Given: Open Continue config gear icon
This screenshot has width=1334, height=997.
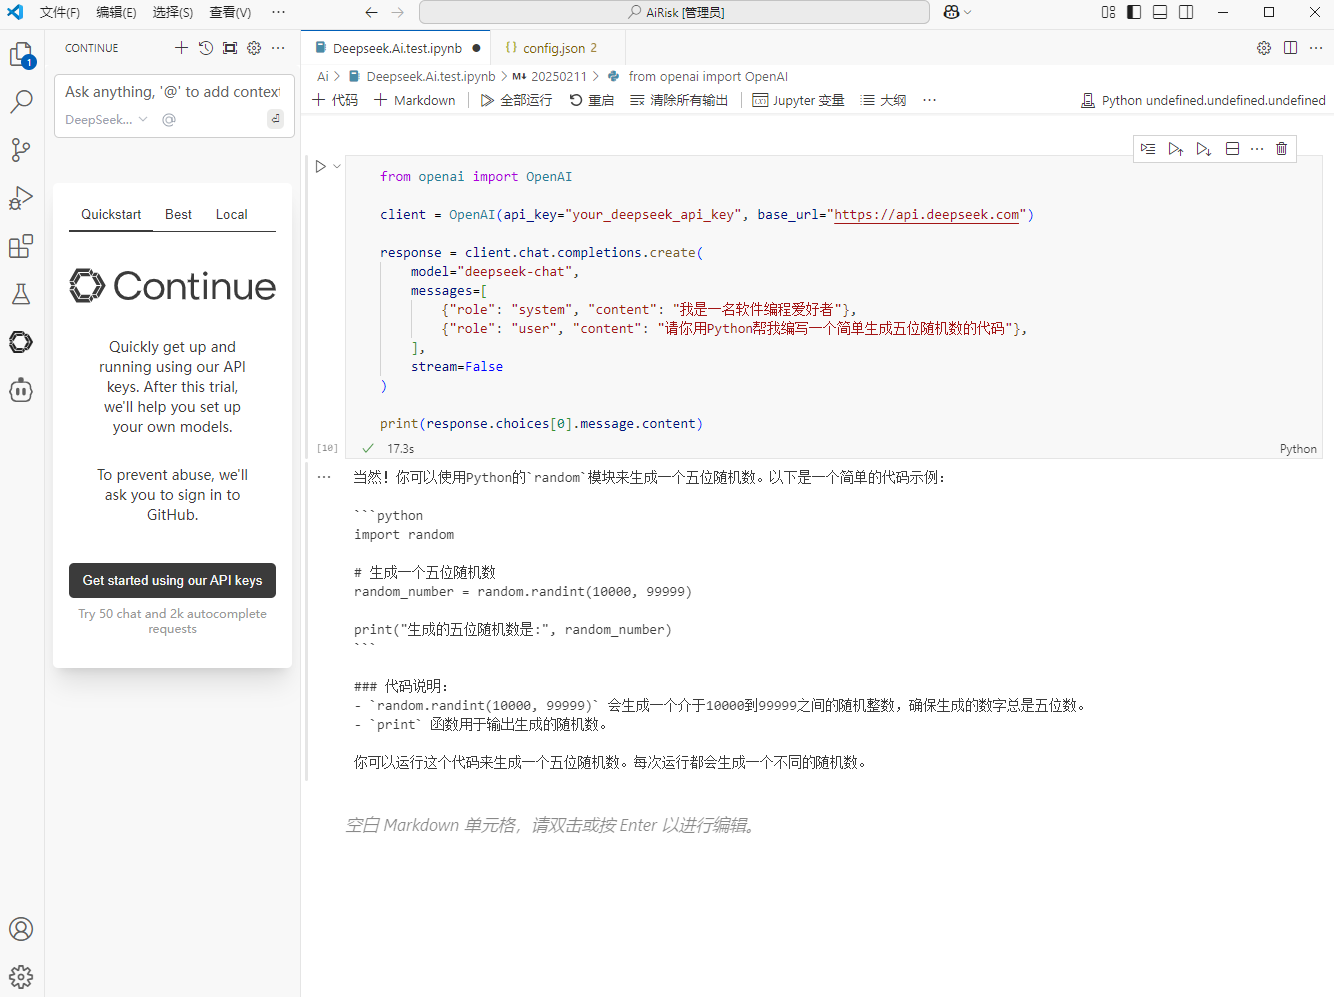Looking at the screenshot, I should [254, 48].
